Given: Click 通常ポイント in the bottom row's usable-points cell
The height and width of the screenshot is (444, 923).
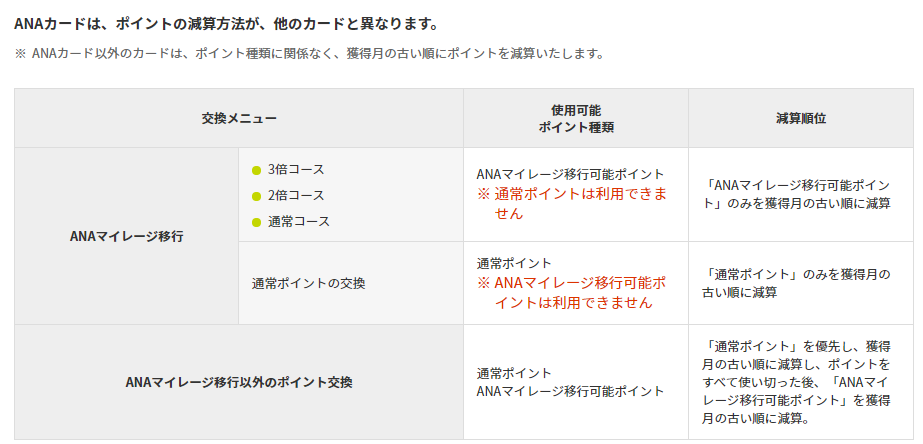Looking at the screenshot, I should 514,372.
